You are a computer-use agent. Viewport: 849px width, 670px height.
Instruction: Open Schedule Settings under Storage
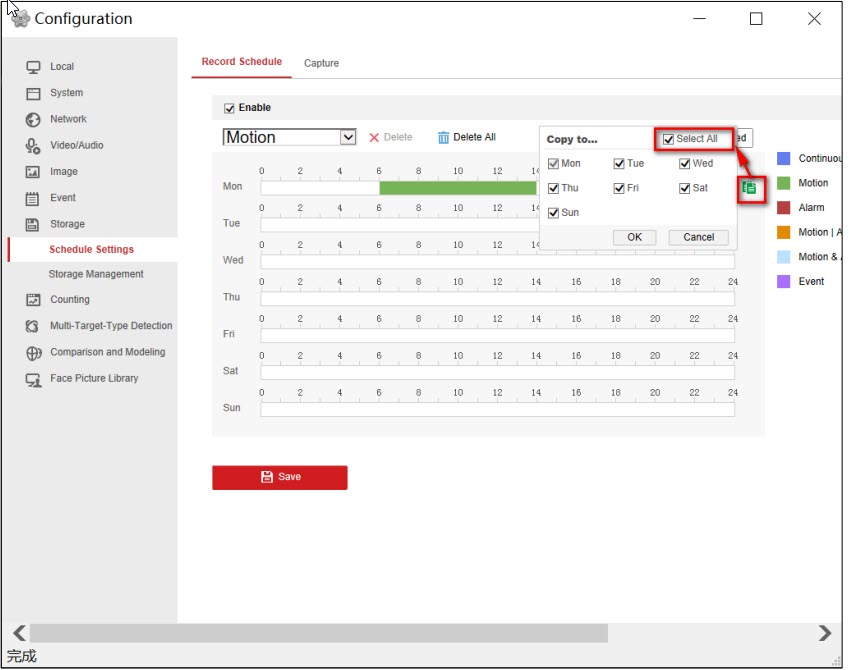tap(91, 250)
